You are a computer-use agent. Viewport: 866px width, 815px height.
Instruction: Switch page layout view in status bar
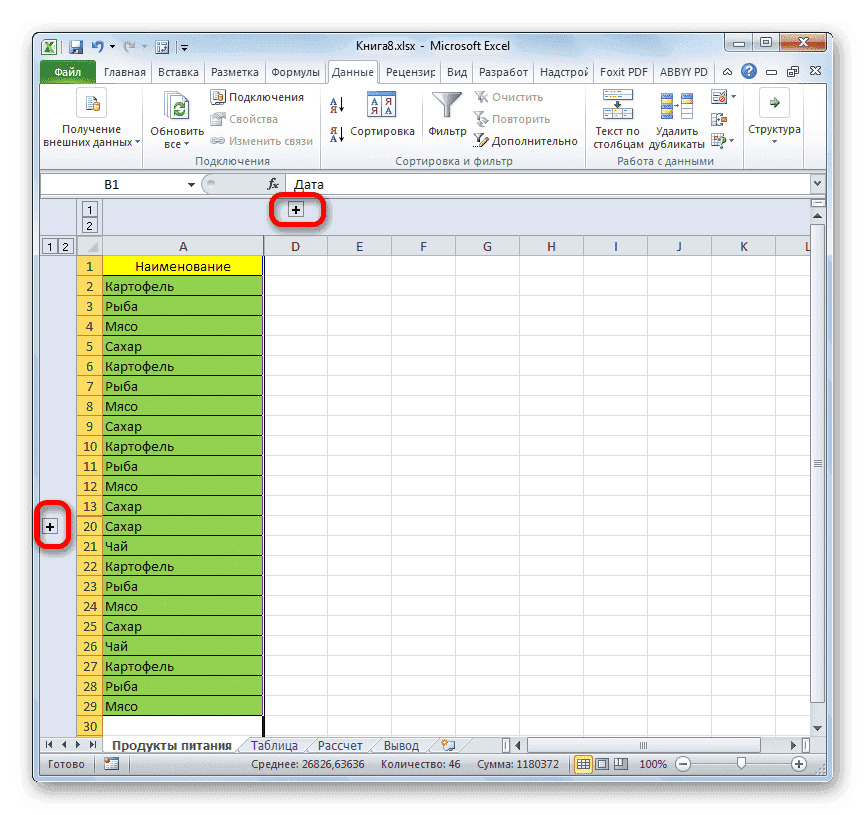click(601, 764)
